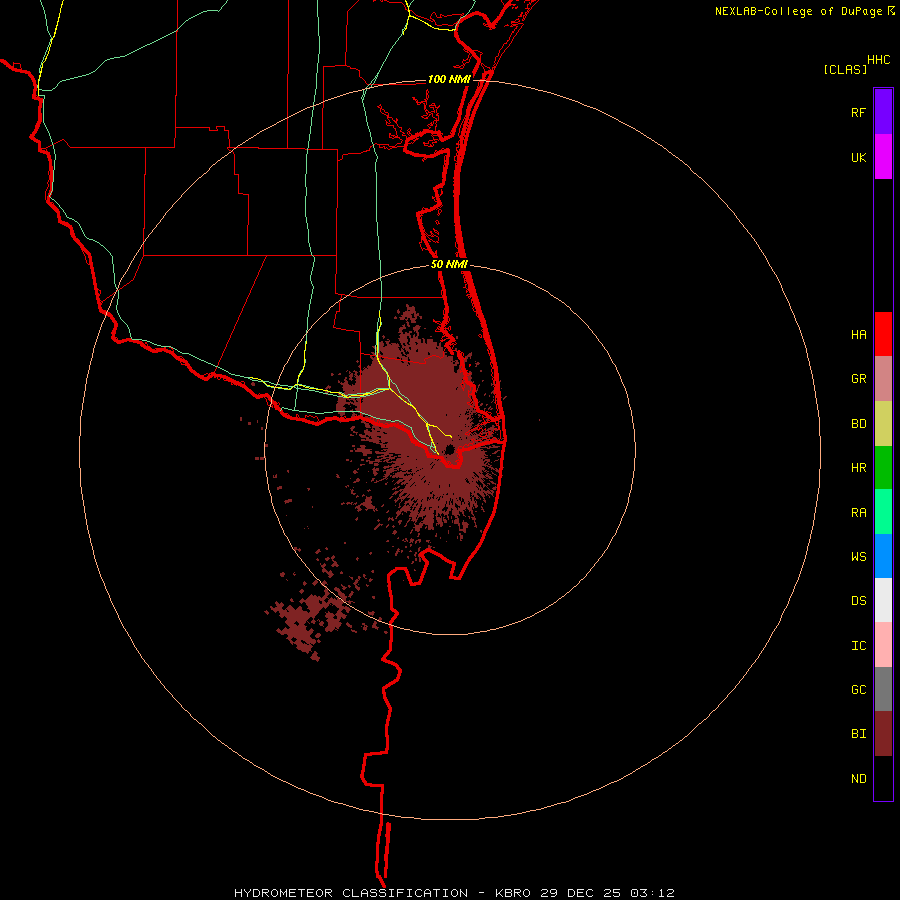Click the RA legend label
The image size is (900, 900).
(x=858, y=513)
